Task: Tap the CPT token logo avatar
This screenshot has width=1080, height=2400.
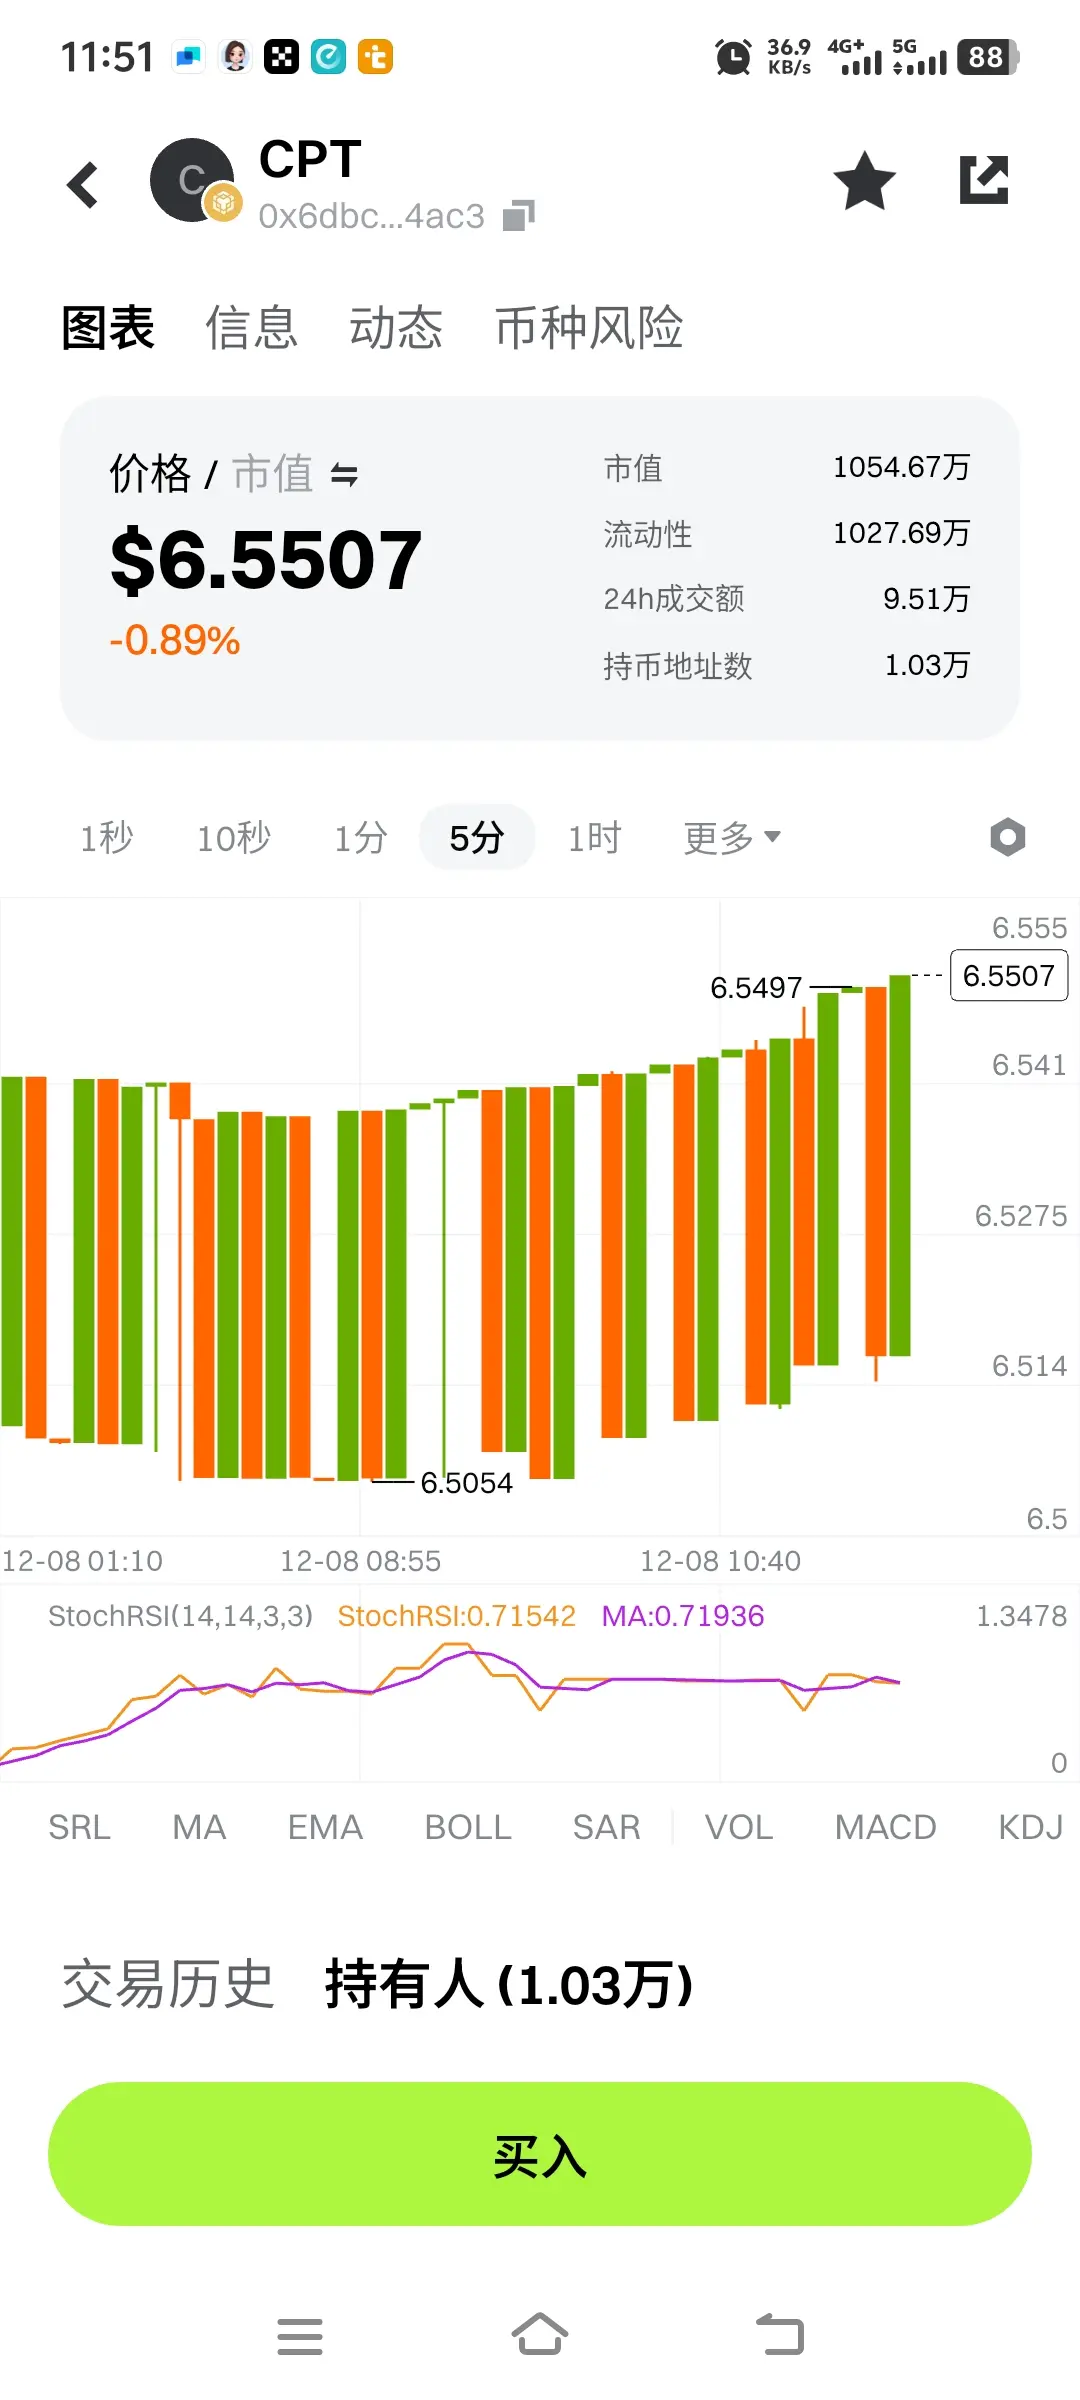Action: pos(192,180)
